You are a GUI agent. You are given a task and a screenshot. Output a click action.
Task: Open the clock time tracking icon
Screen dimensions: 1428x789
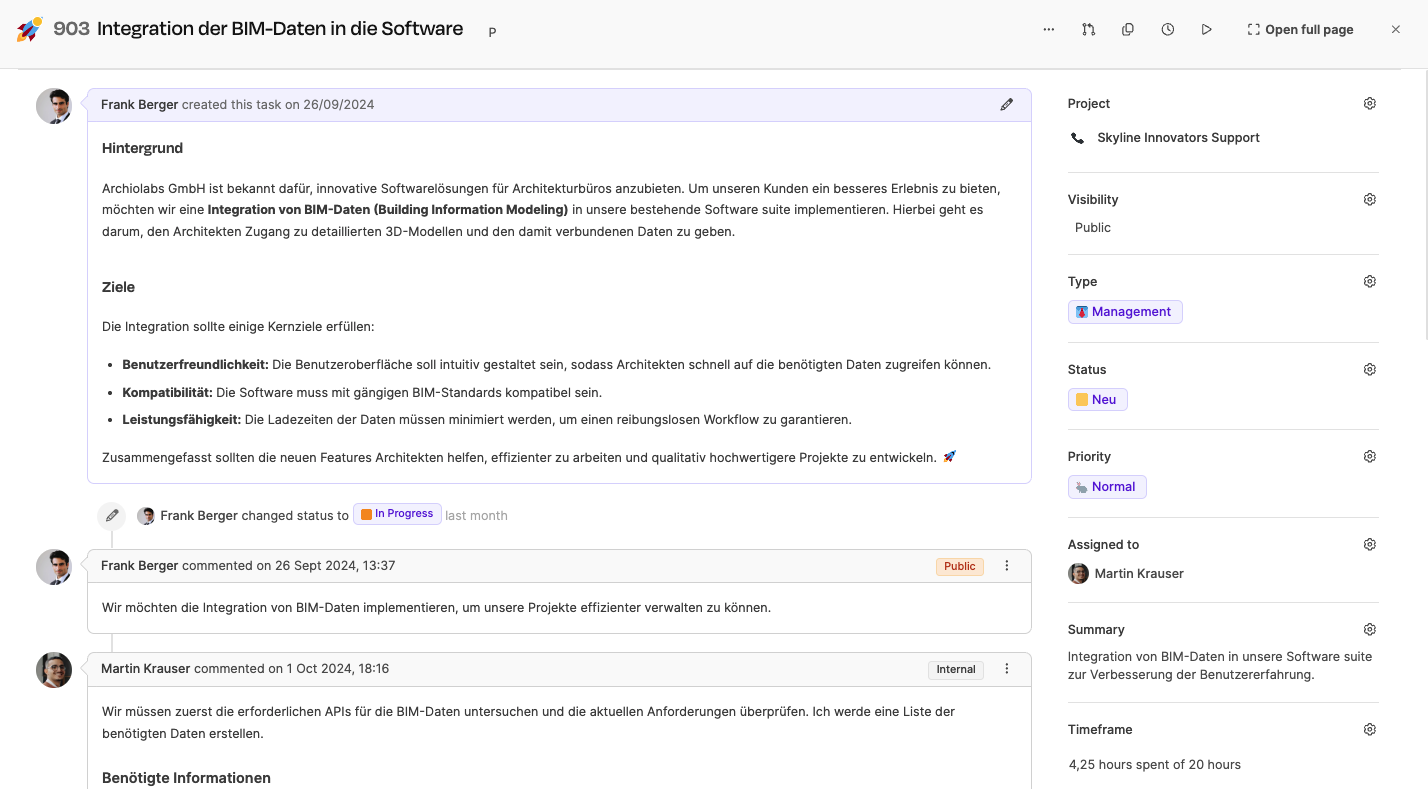1167,30
